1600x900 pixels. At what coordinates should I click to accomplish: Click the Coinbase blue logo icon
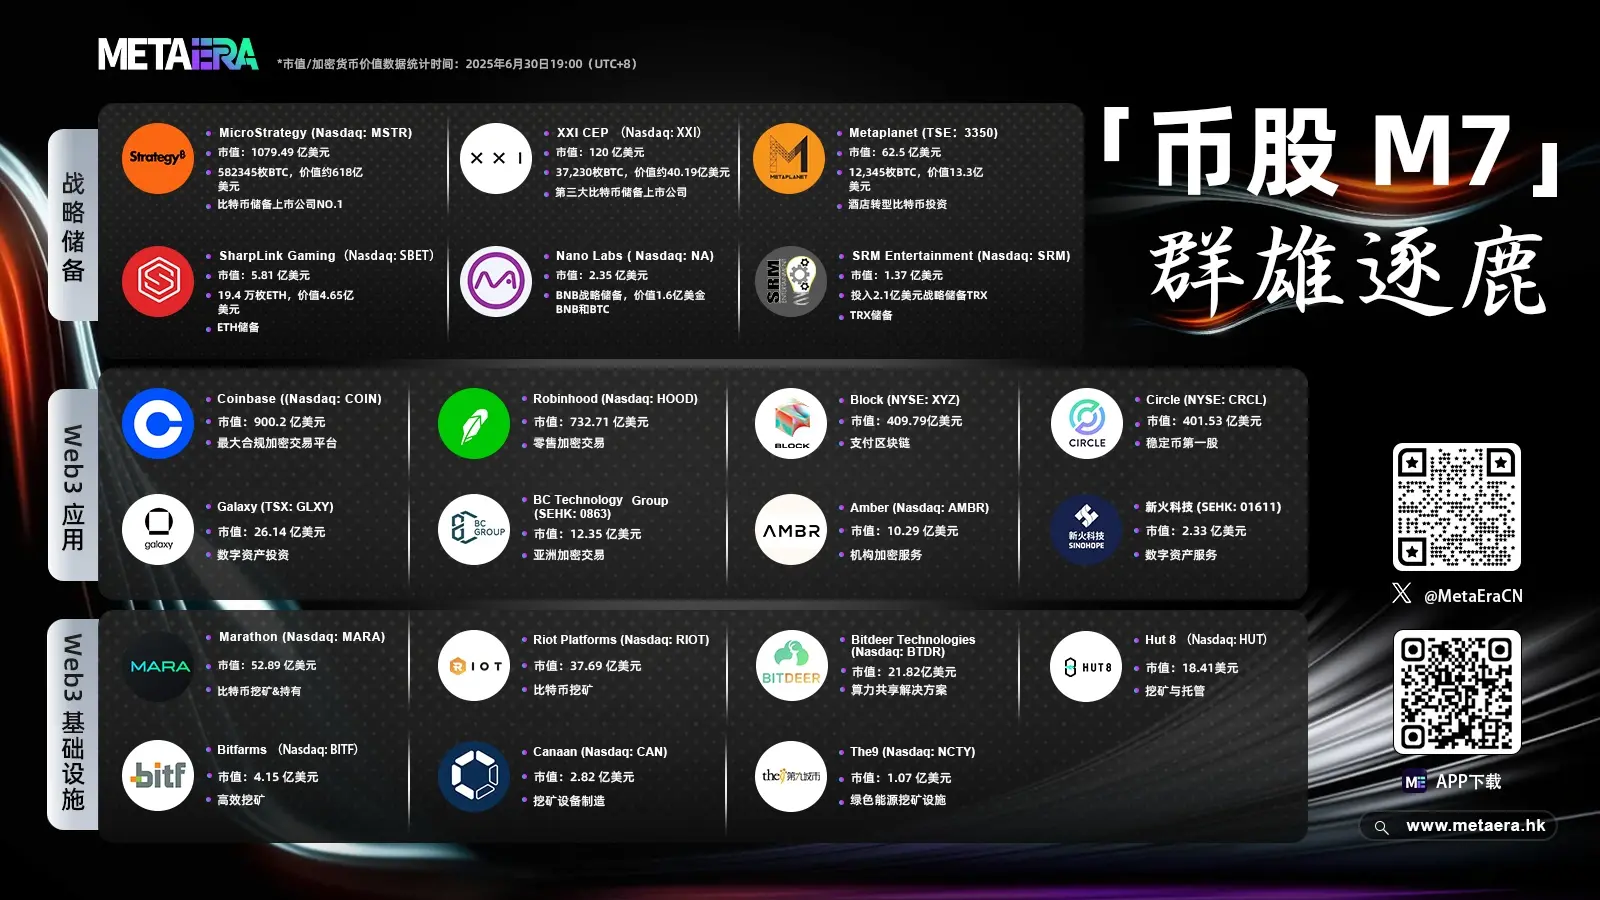click(157, 423)
